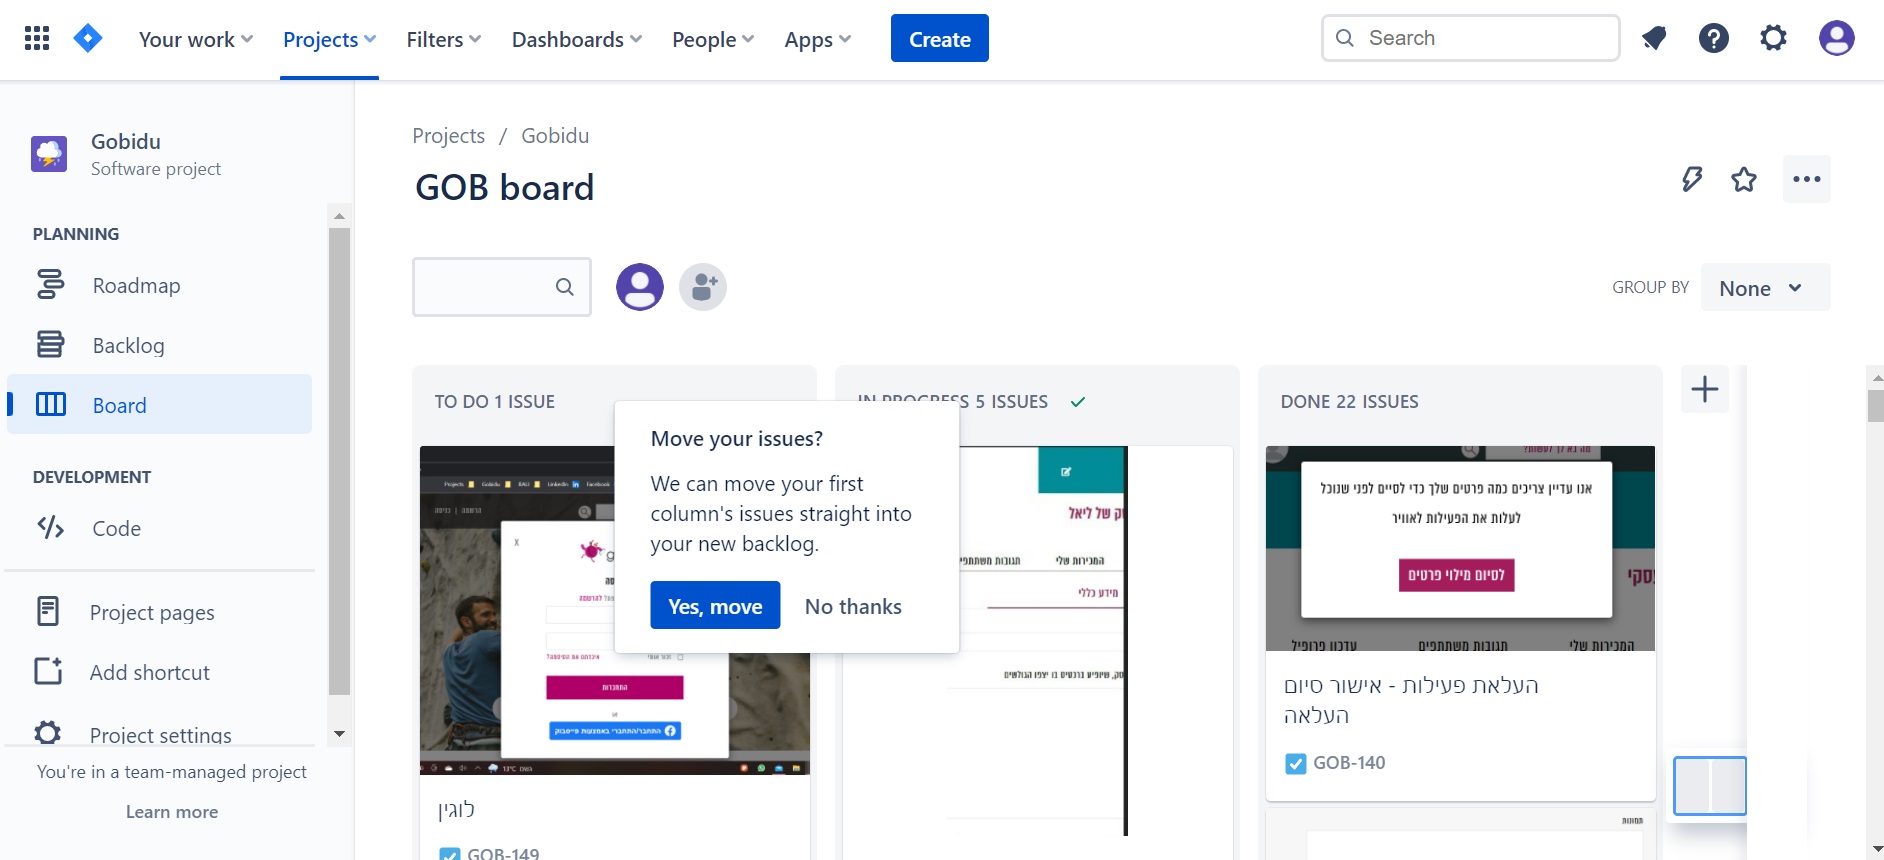Select Board in the sidebar
1884x860 pixels.
pos(160,405)
